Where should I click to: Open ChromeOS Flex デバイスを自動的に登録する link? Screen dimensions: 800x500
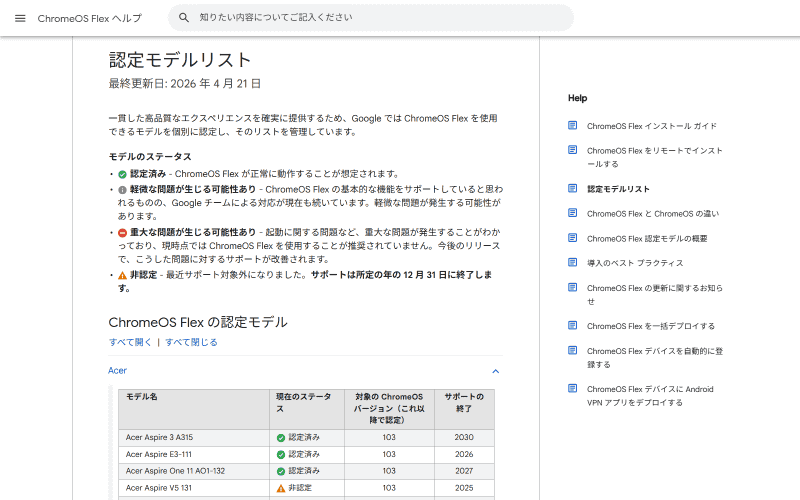[655, 358]
